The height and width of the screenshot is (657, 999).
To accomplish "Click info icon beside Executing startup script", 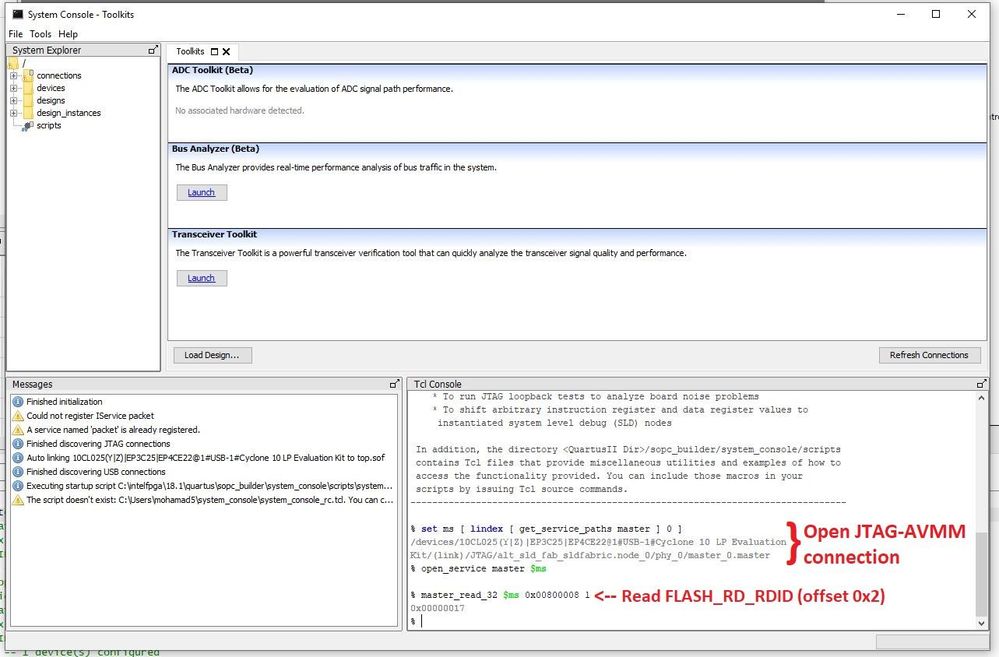I will coord(18,486).
